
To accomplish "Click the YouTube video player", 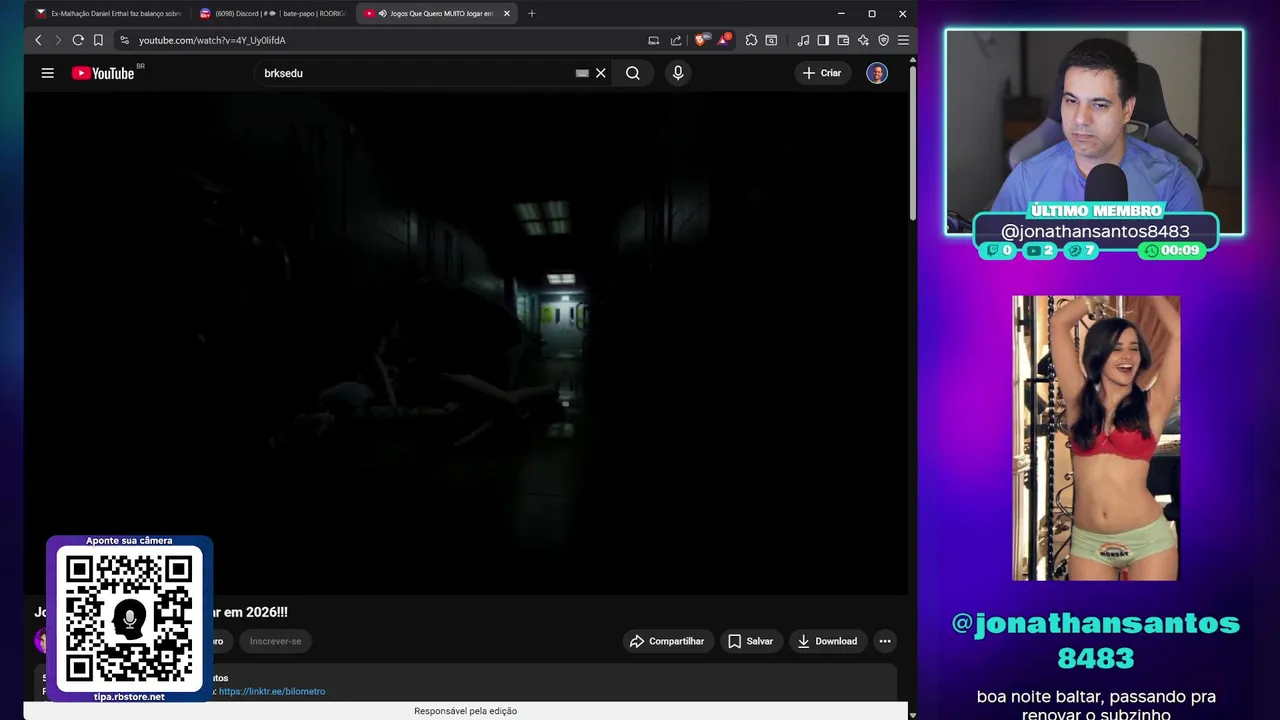I will point(466,344).
